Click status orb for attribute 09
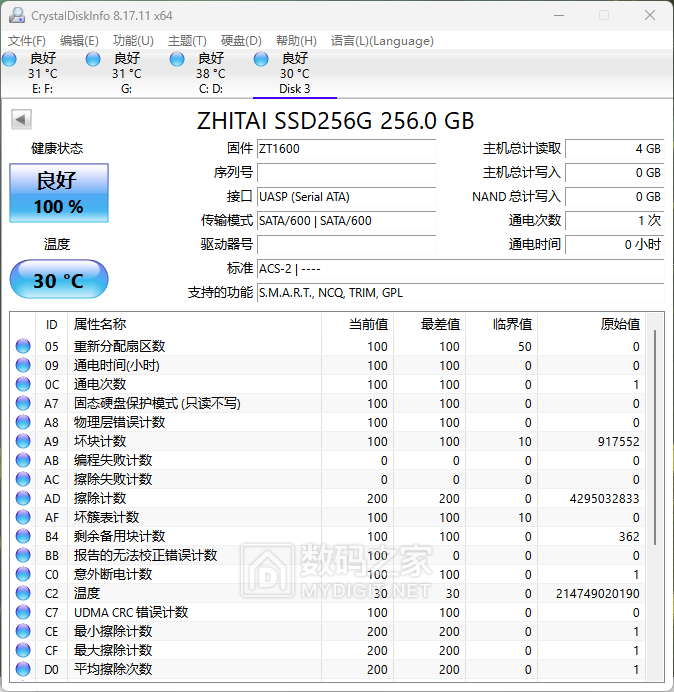The width and height of the screenshot is (674, 692). (23, 365)
